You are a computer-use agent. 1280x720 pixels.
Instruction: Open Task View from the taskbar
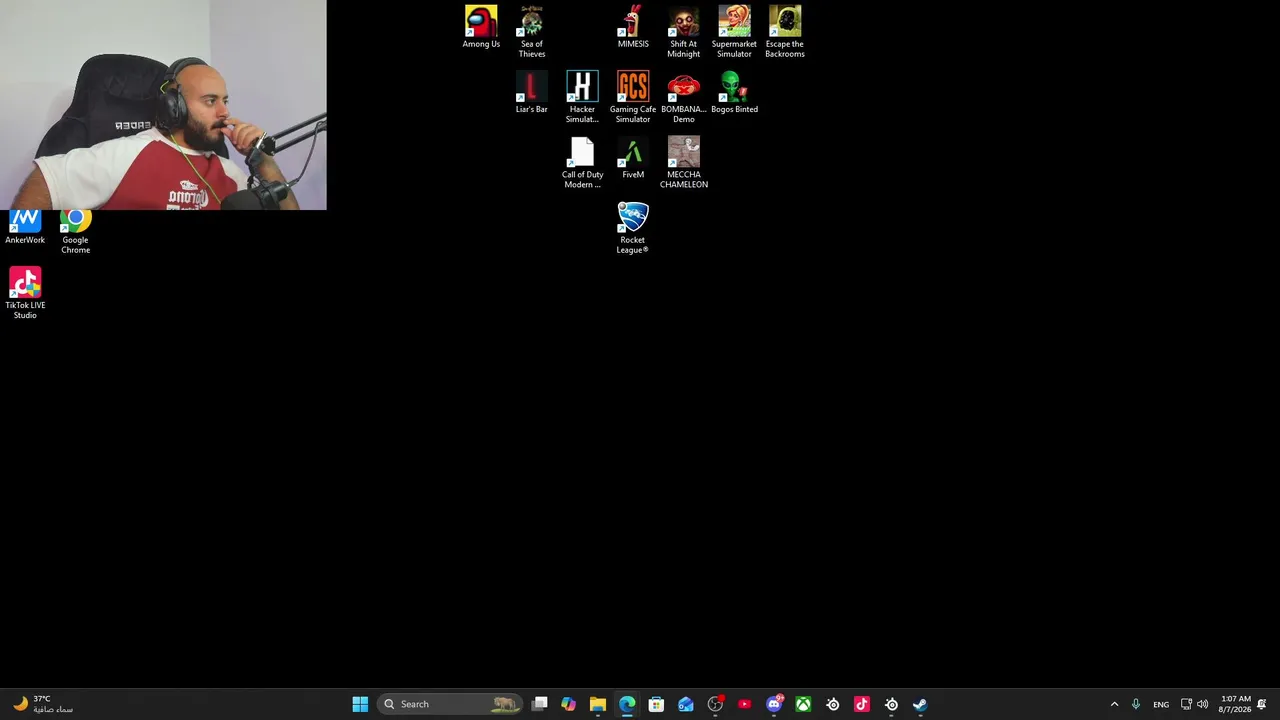pyautogui.click(x=540, y=704)
